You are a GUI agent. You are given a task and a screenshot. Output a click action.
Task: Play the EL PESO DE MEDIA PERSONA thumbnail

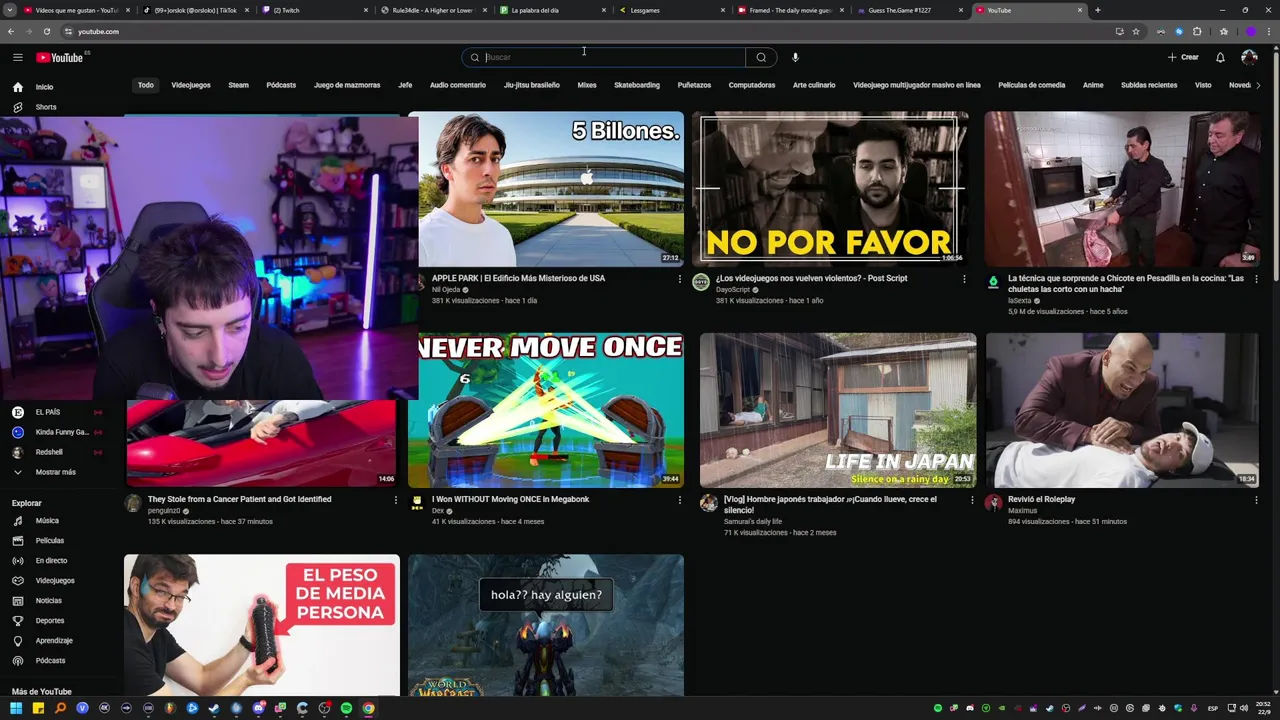(x=262, y=625)
